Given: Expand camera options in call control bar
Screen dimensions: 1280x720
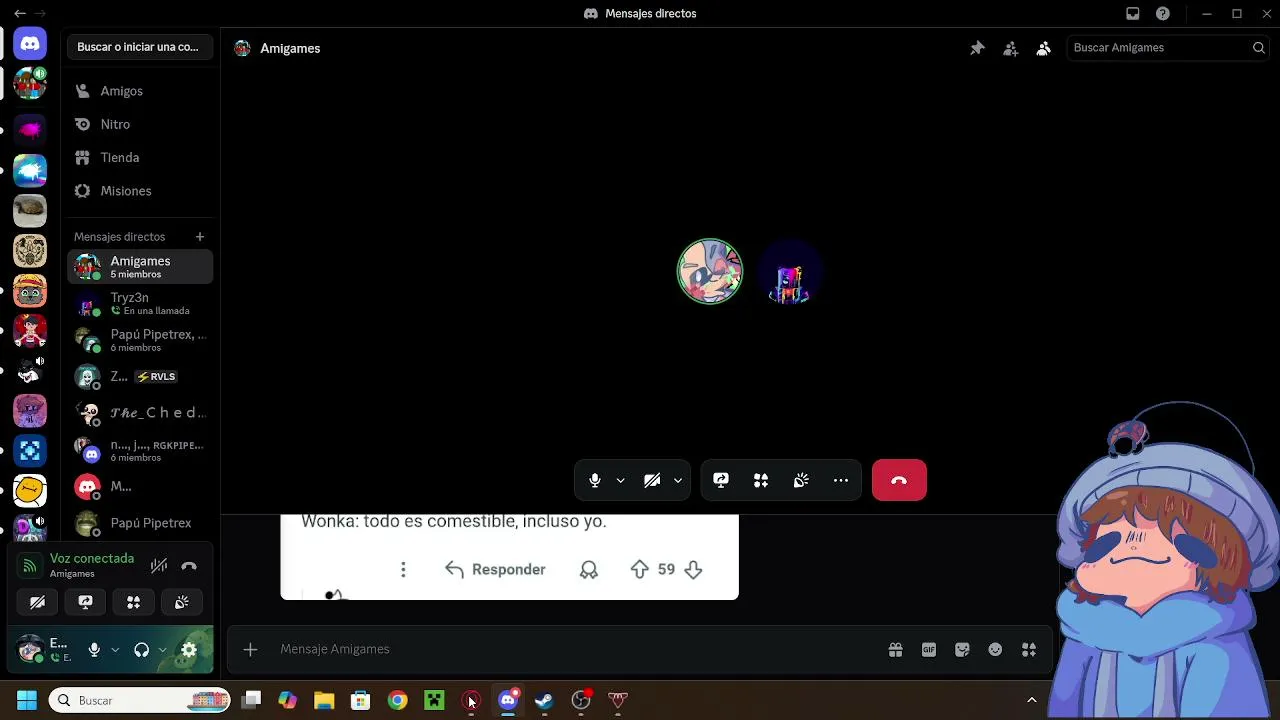Looking at the screenshot, I should (x=677, y=481).
